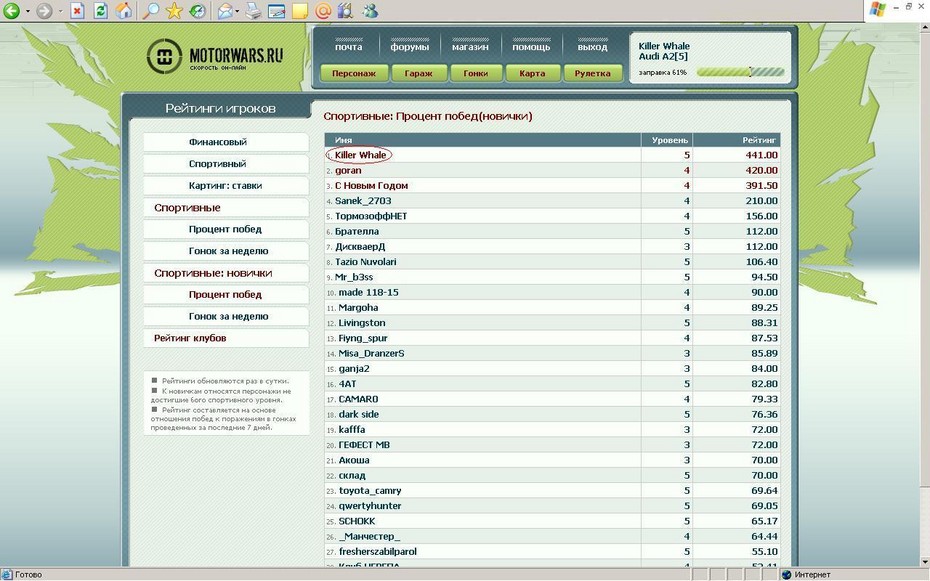Viewport: 930px width, 581px height.
Task: Open player Mr_b3ss profile
Action: (354, 277)
